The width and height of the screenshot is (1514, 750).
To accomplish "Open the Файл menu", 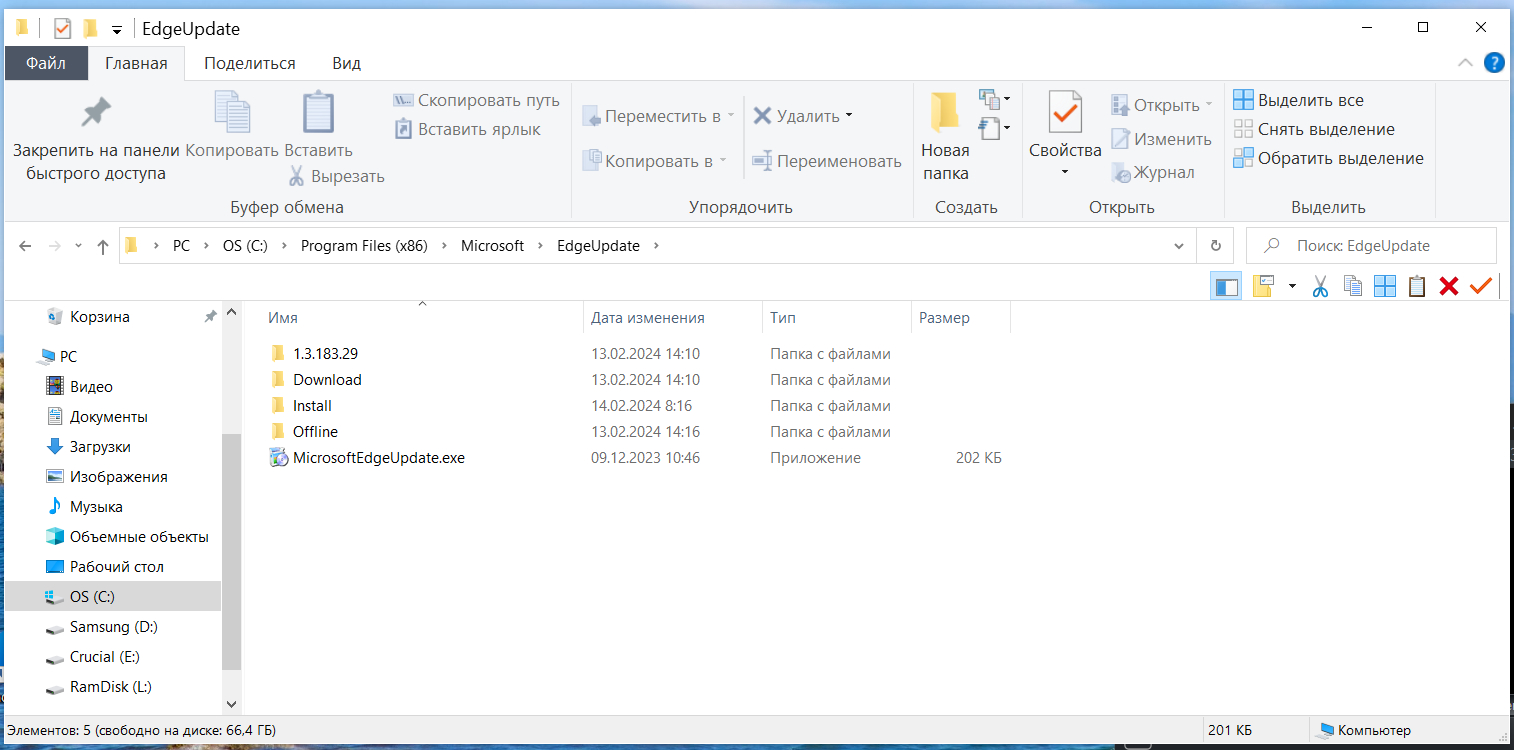I will (46, 63).
